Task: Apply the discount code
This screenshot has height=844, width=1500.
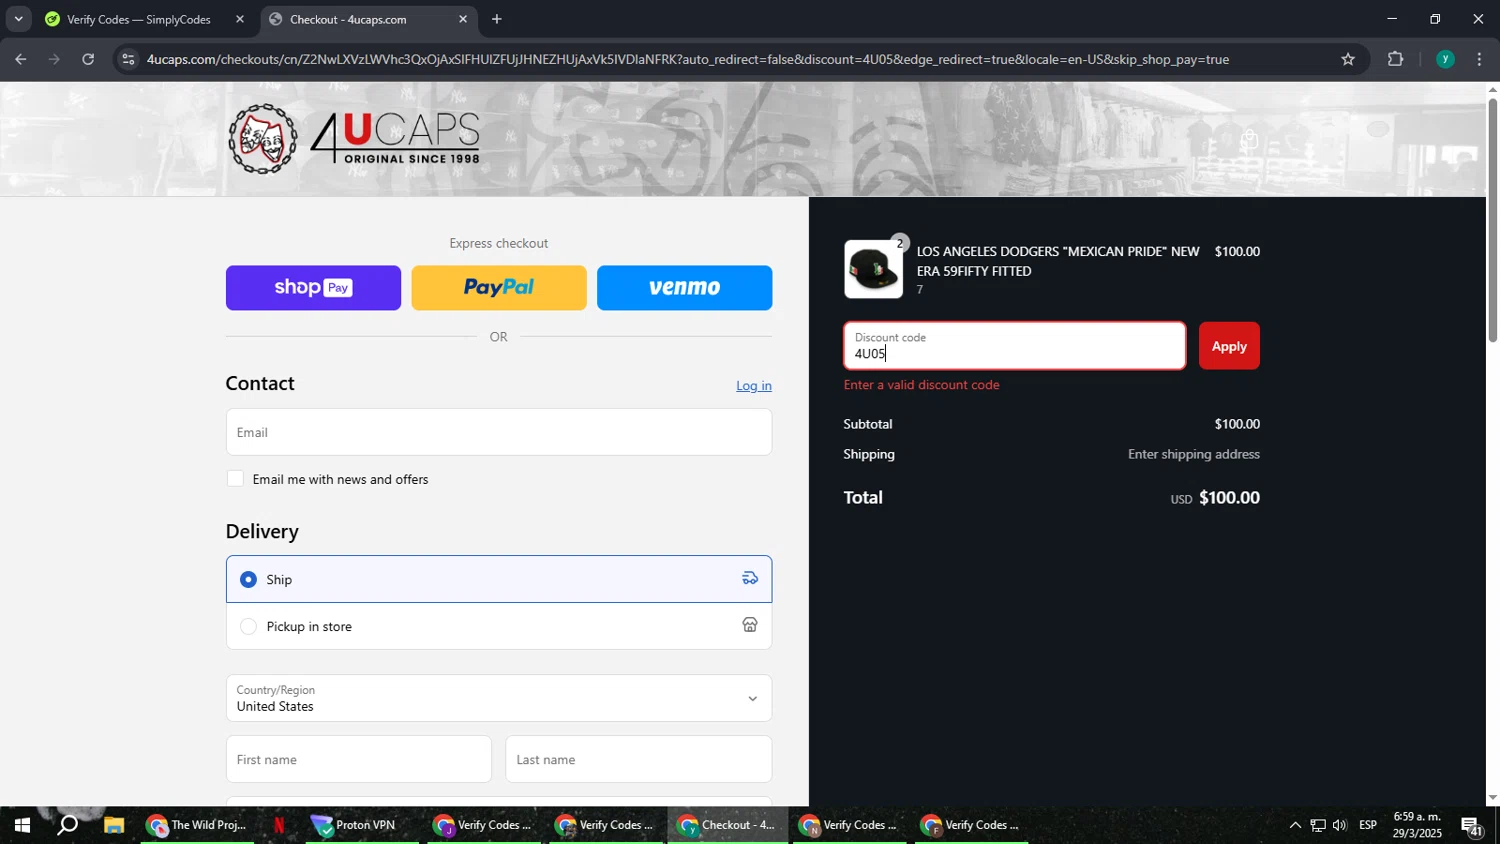Action: (1229, 346)
